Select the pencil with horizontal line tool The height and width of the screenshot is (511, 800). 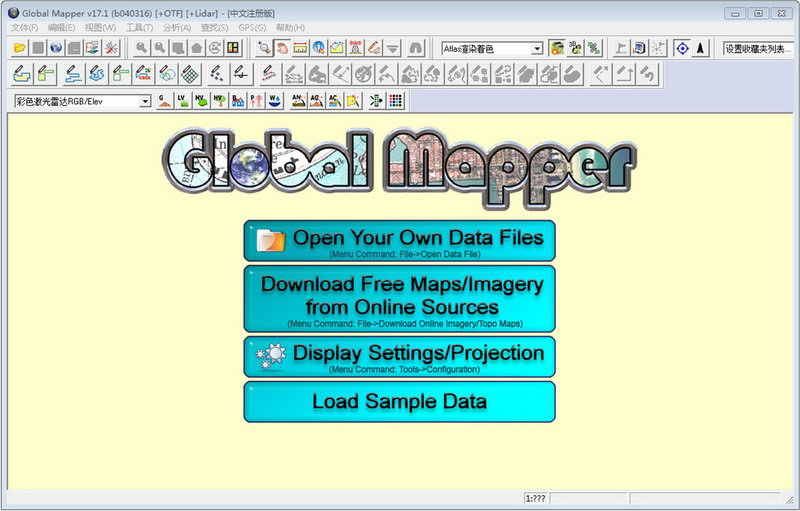[240, 74]
